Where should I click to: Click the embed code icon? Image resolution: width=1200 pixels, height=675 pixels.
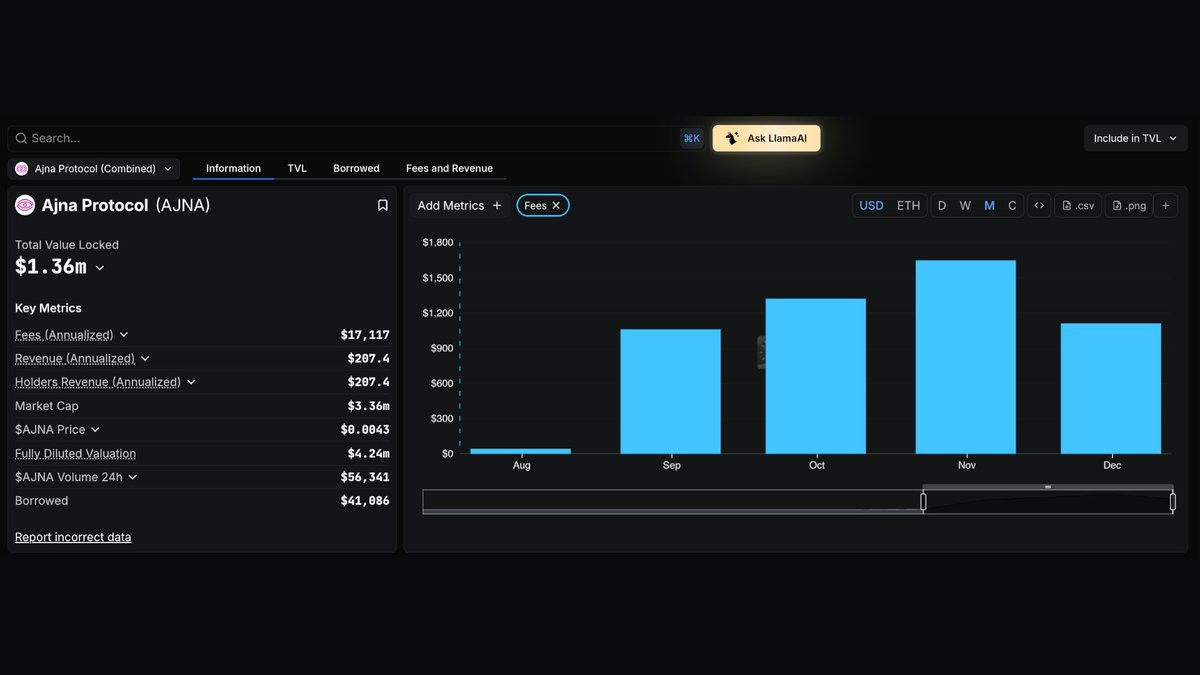pos(1039,205)
